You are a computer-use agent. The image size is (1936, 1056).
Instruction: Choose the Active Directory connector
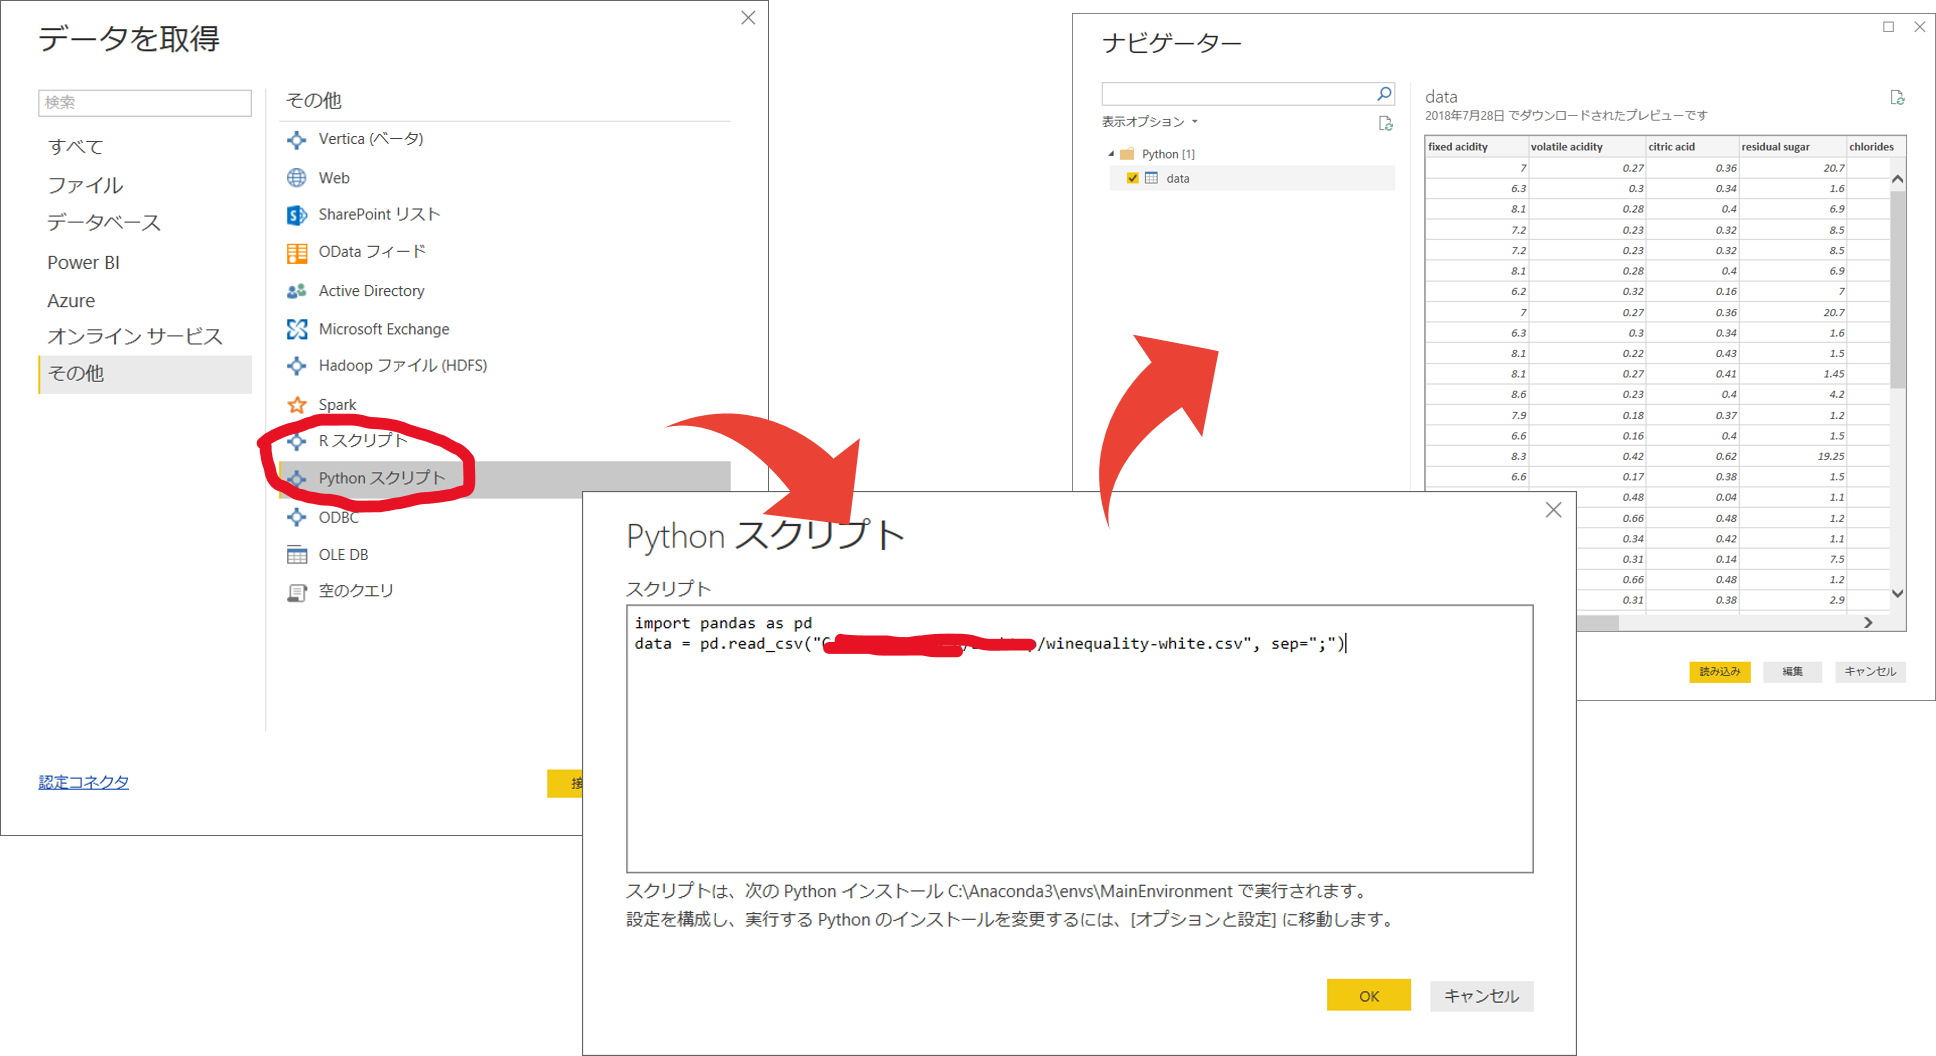pos(370,290)
